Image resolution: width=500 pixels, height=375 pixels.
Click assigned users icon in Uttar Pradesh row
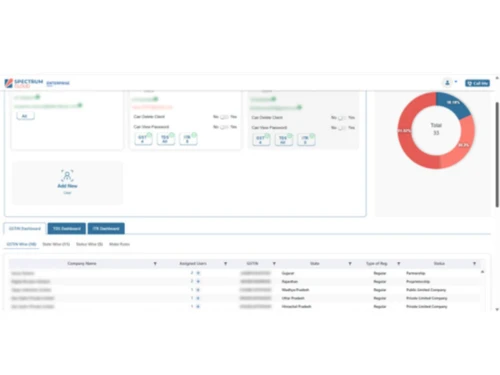(198, 298)
